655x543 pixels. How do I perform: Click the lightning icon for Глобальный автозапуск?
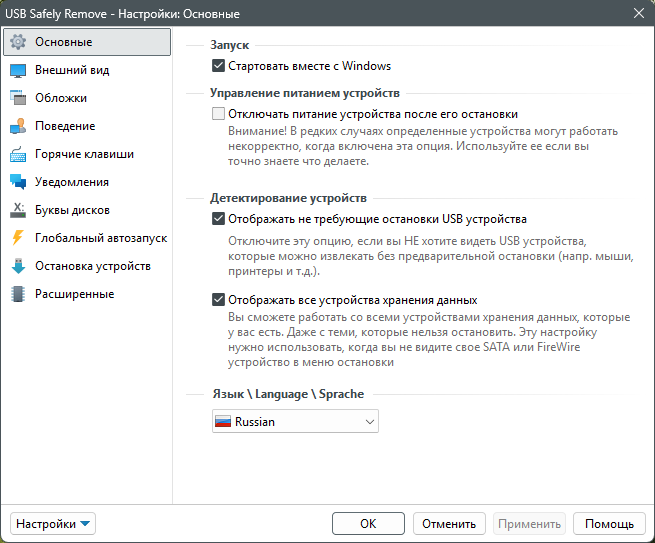[18, 238]
